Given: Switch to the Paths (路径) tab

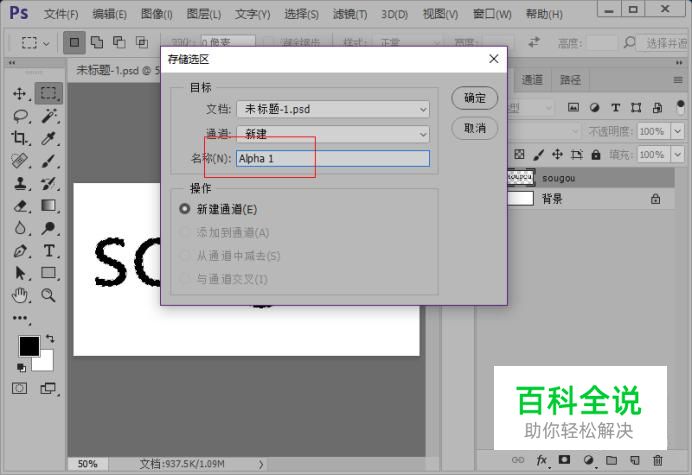Looking at the screenshot, I should coord(570,80).
